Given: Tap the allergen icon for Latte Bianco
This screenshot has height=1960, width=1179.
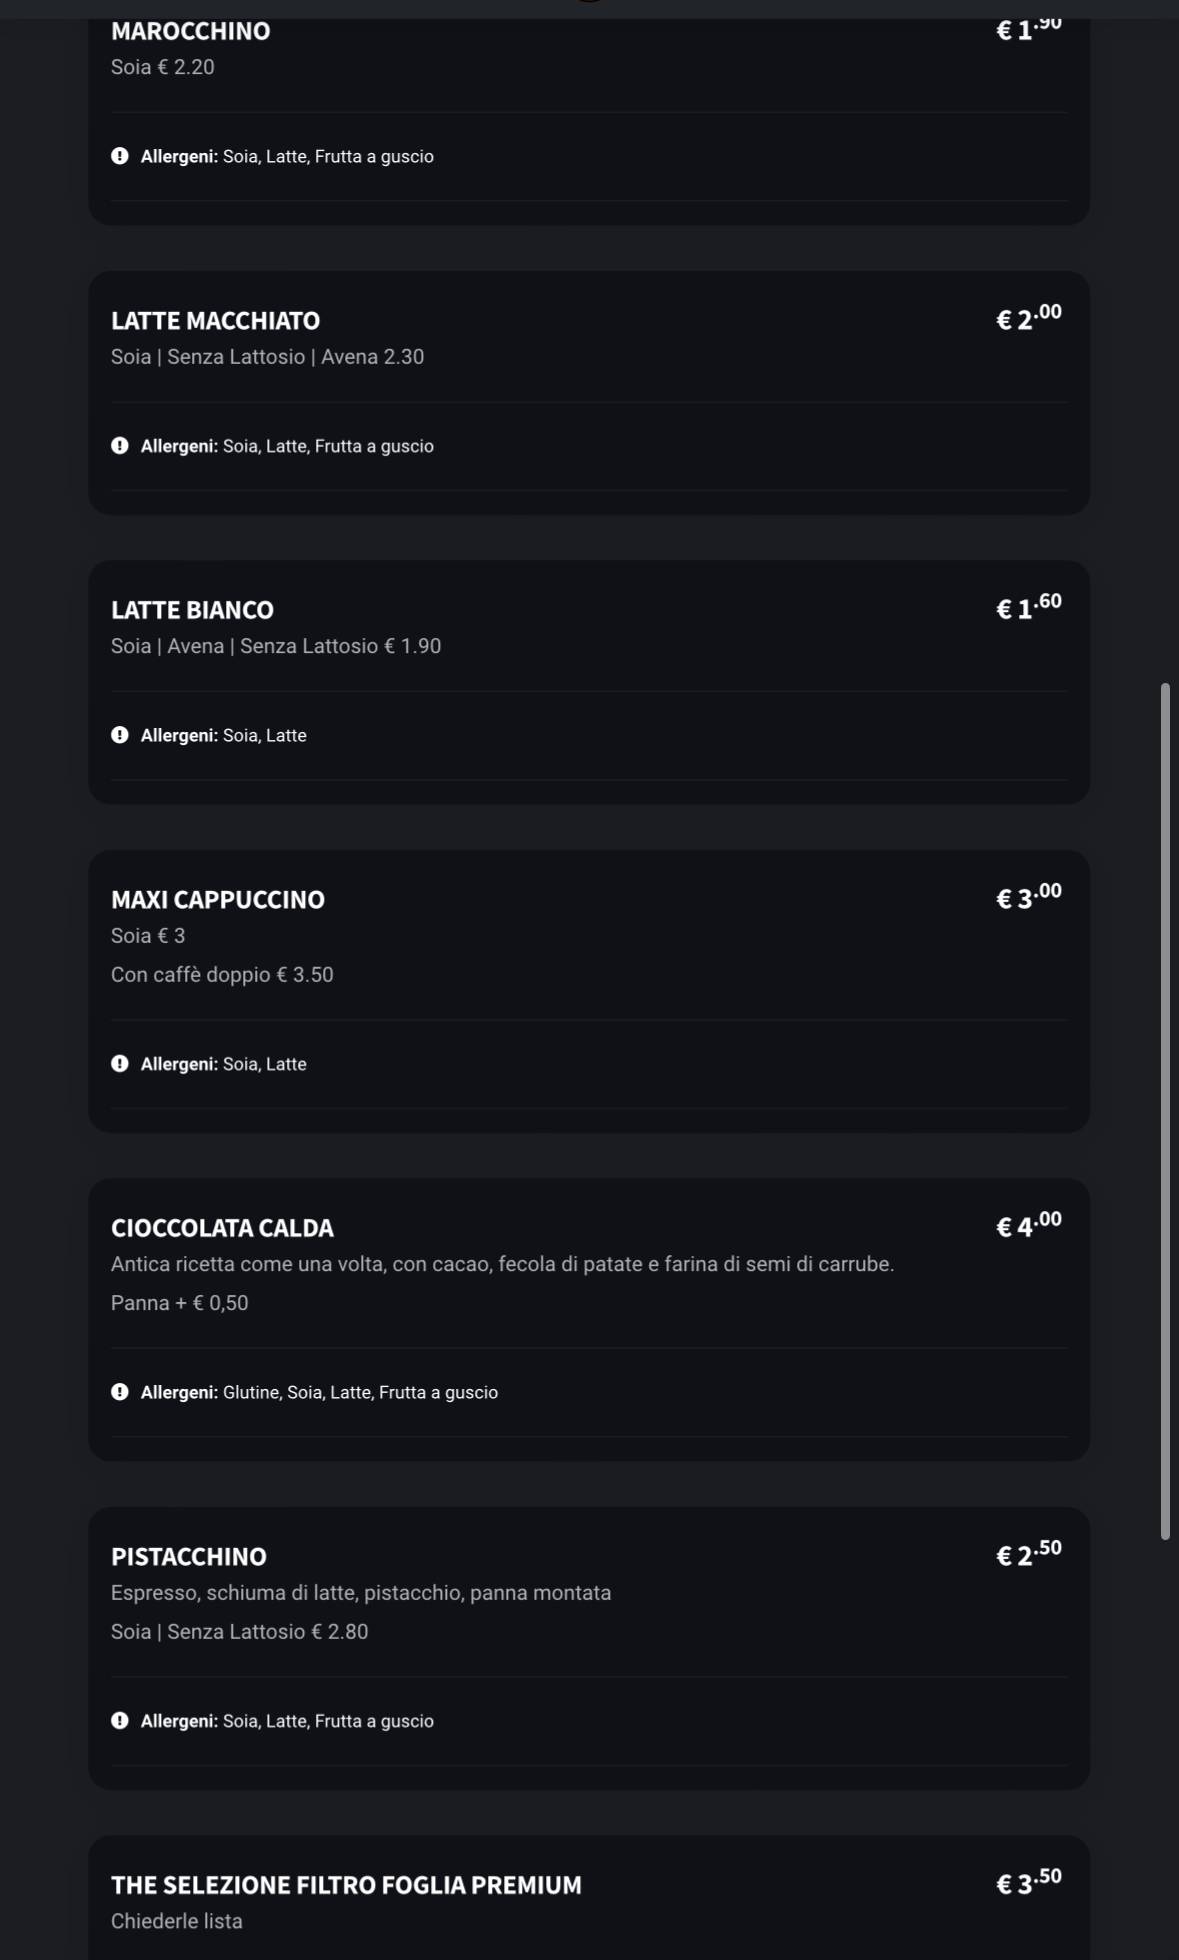Looking at the screenshot, I should coord(120,735).
